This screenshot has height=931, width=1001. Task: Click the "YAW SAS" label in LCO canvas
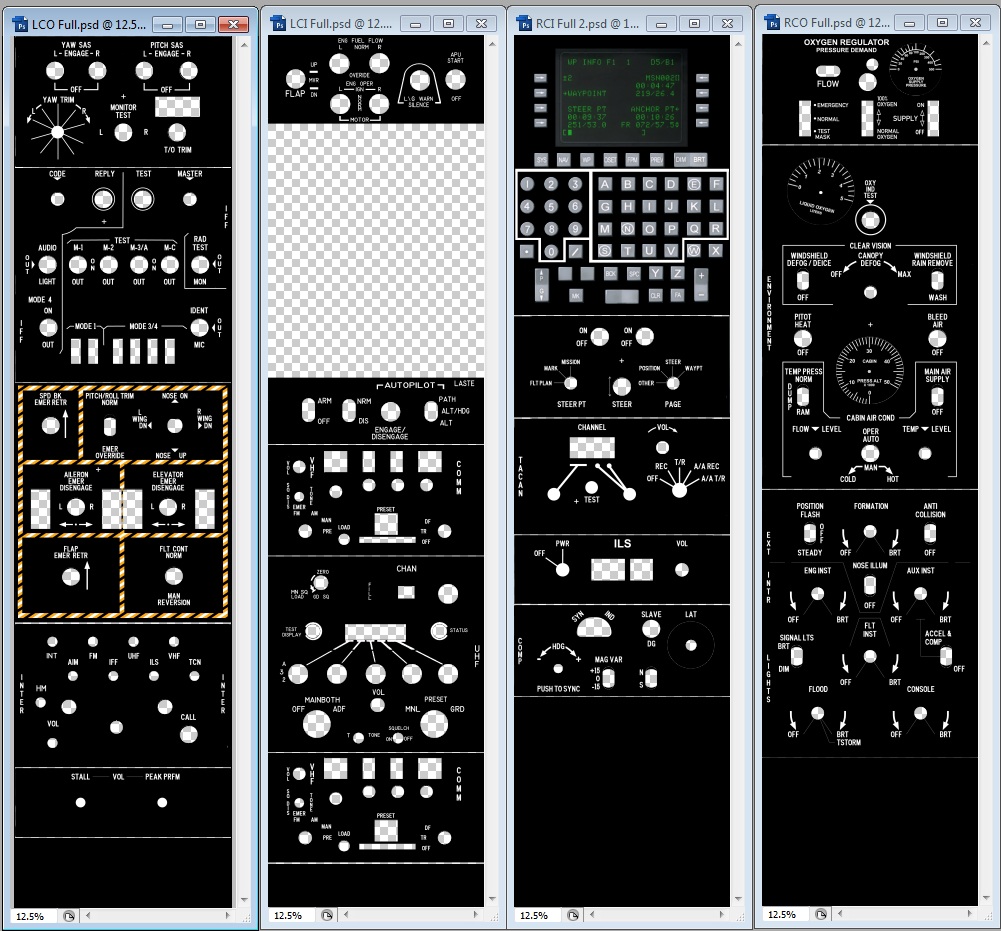pyautogui.click(x=76, y=45)
